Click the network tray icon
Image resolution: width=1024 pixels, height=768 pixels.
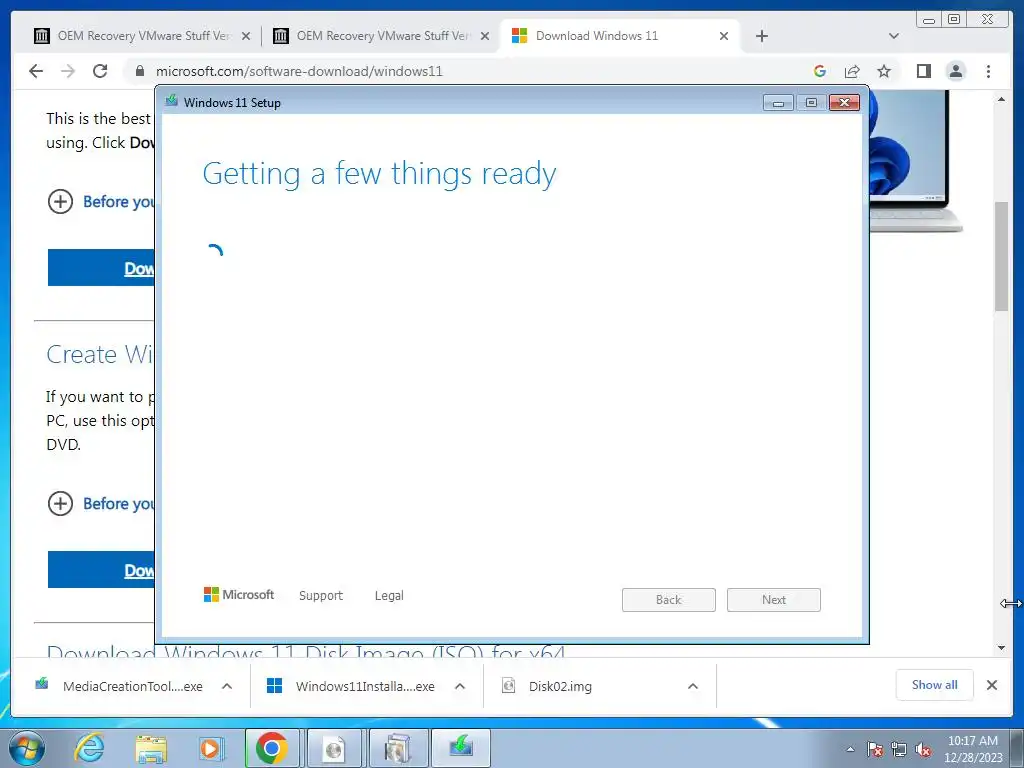[x=899, y=750]
